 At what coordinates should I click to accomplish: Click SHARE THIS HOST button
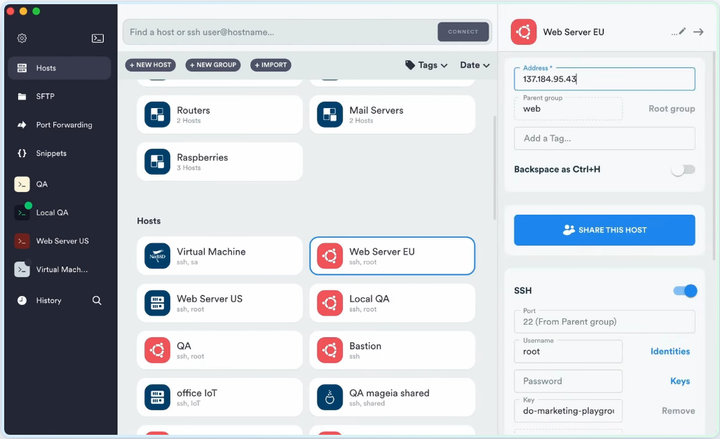tap(604, 230)
